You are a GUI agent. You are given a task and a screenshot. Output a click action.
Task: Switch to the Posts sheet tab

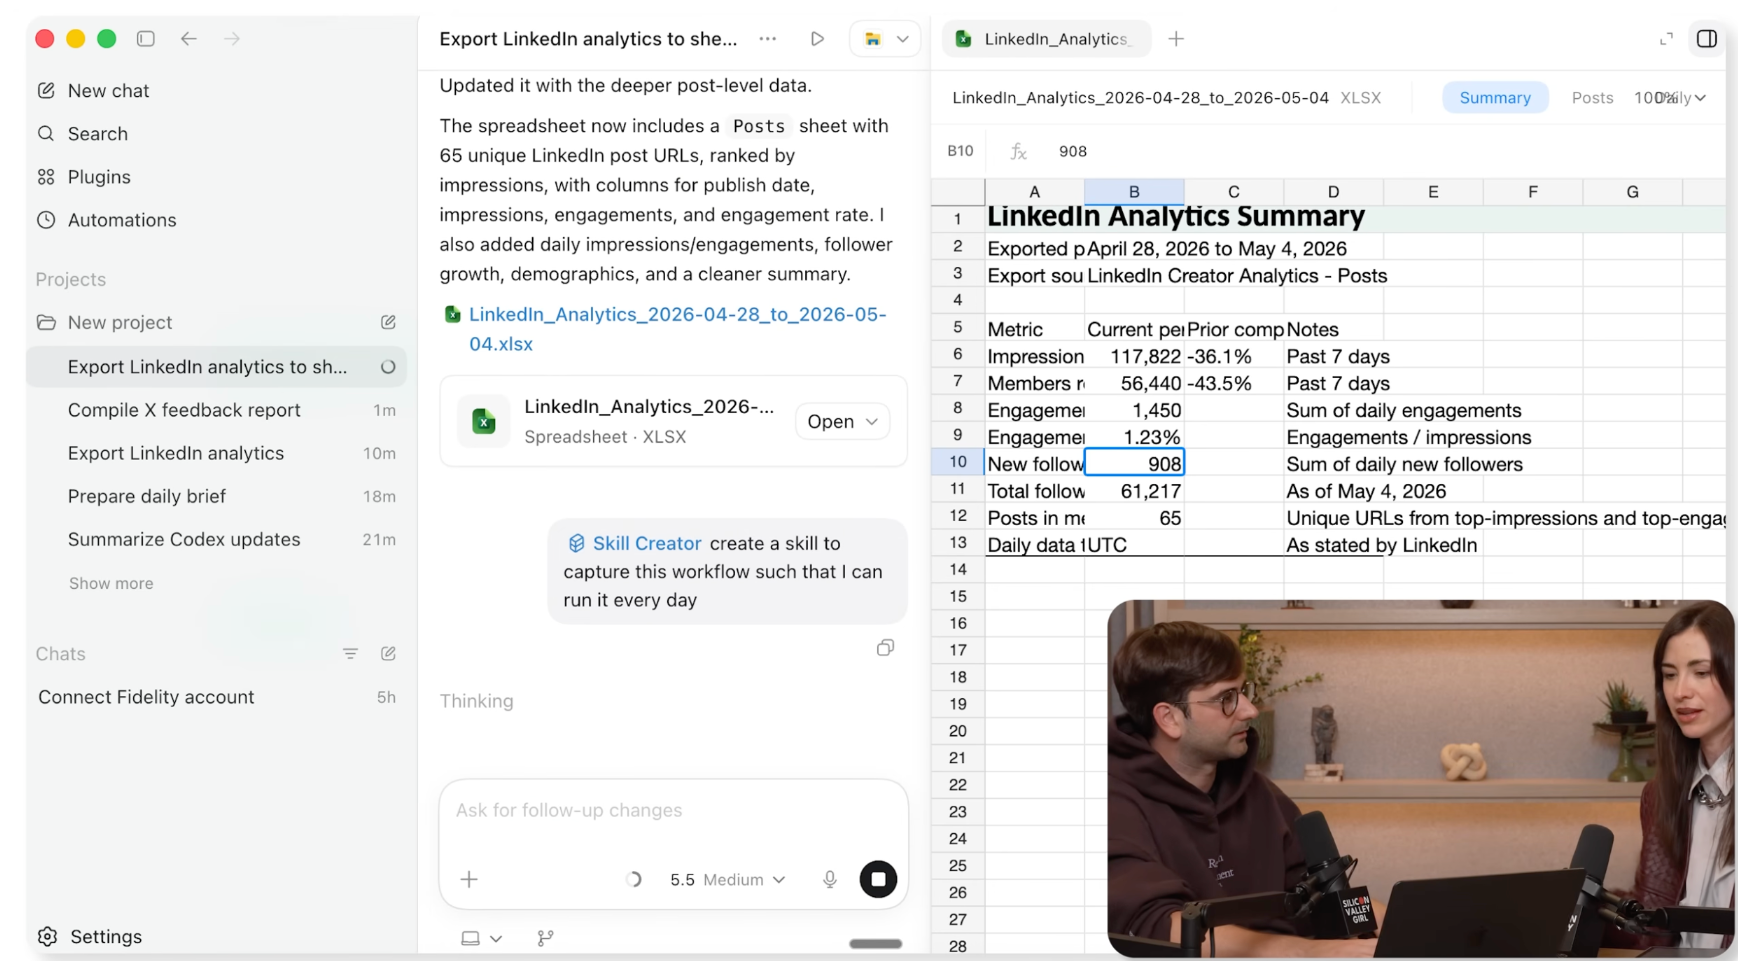(x=1592, y=98)
